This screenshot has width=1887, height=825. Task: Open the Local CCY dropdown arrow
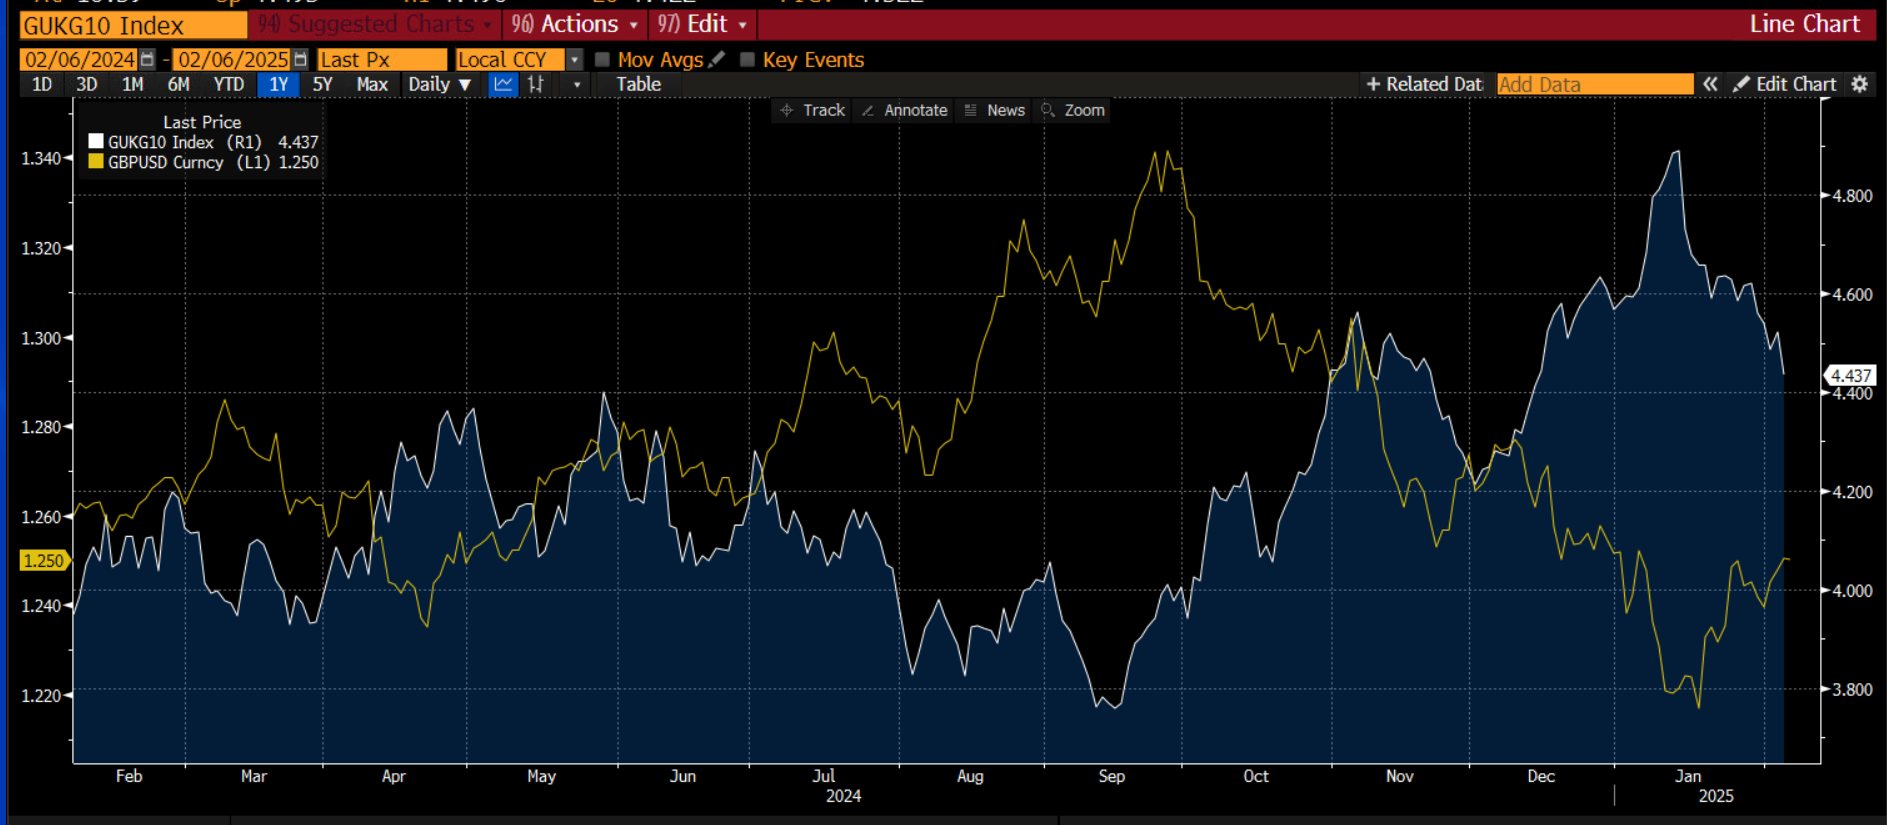click(574, 60)
